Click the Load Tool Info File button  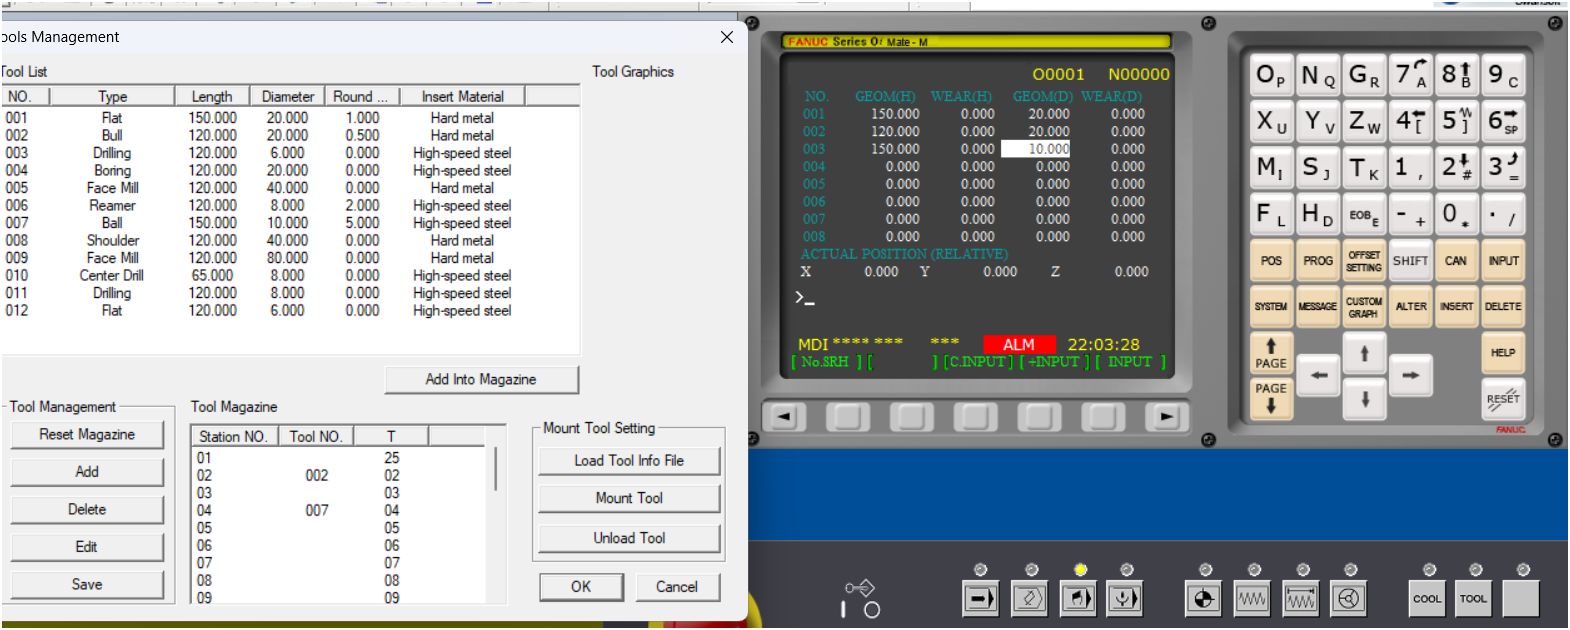629,461
